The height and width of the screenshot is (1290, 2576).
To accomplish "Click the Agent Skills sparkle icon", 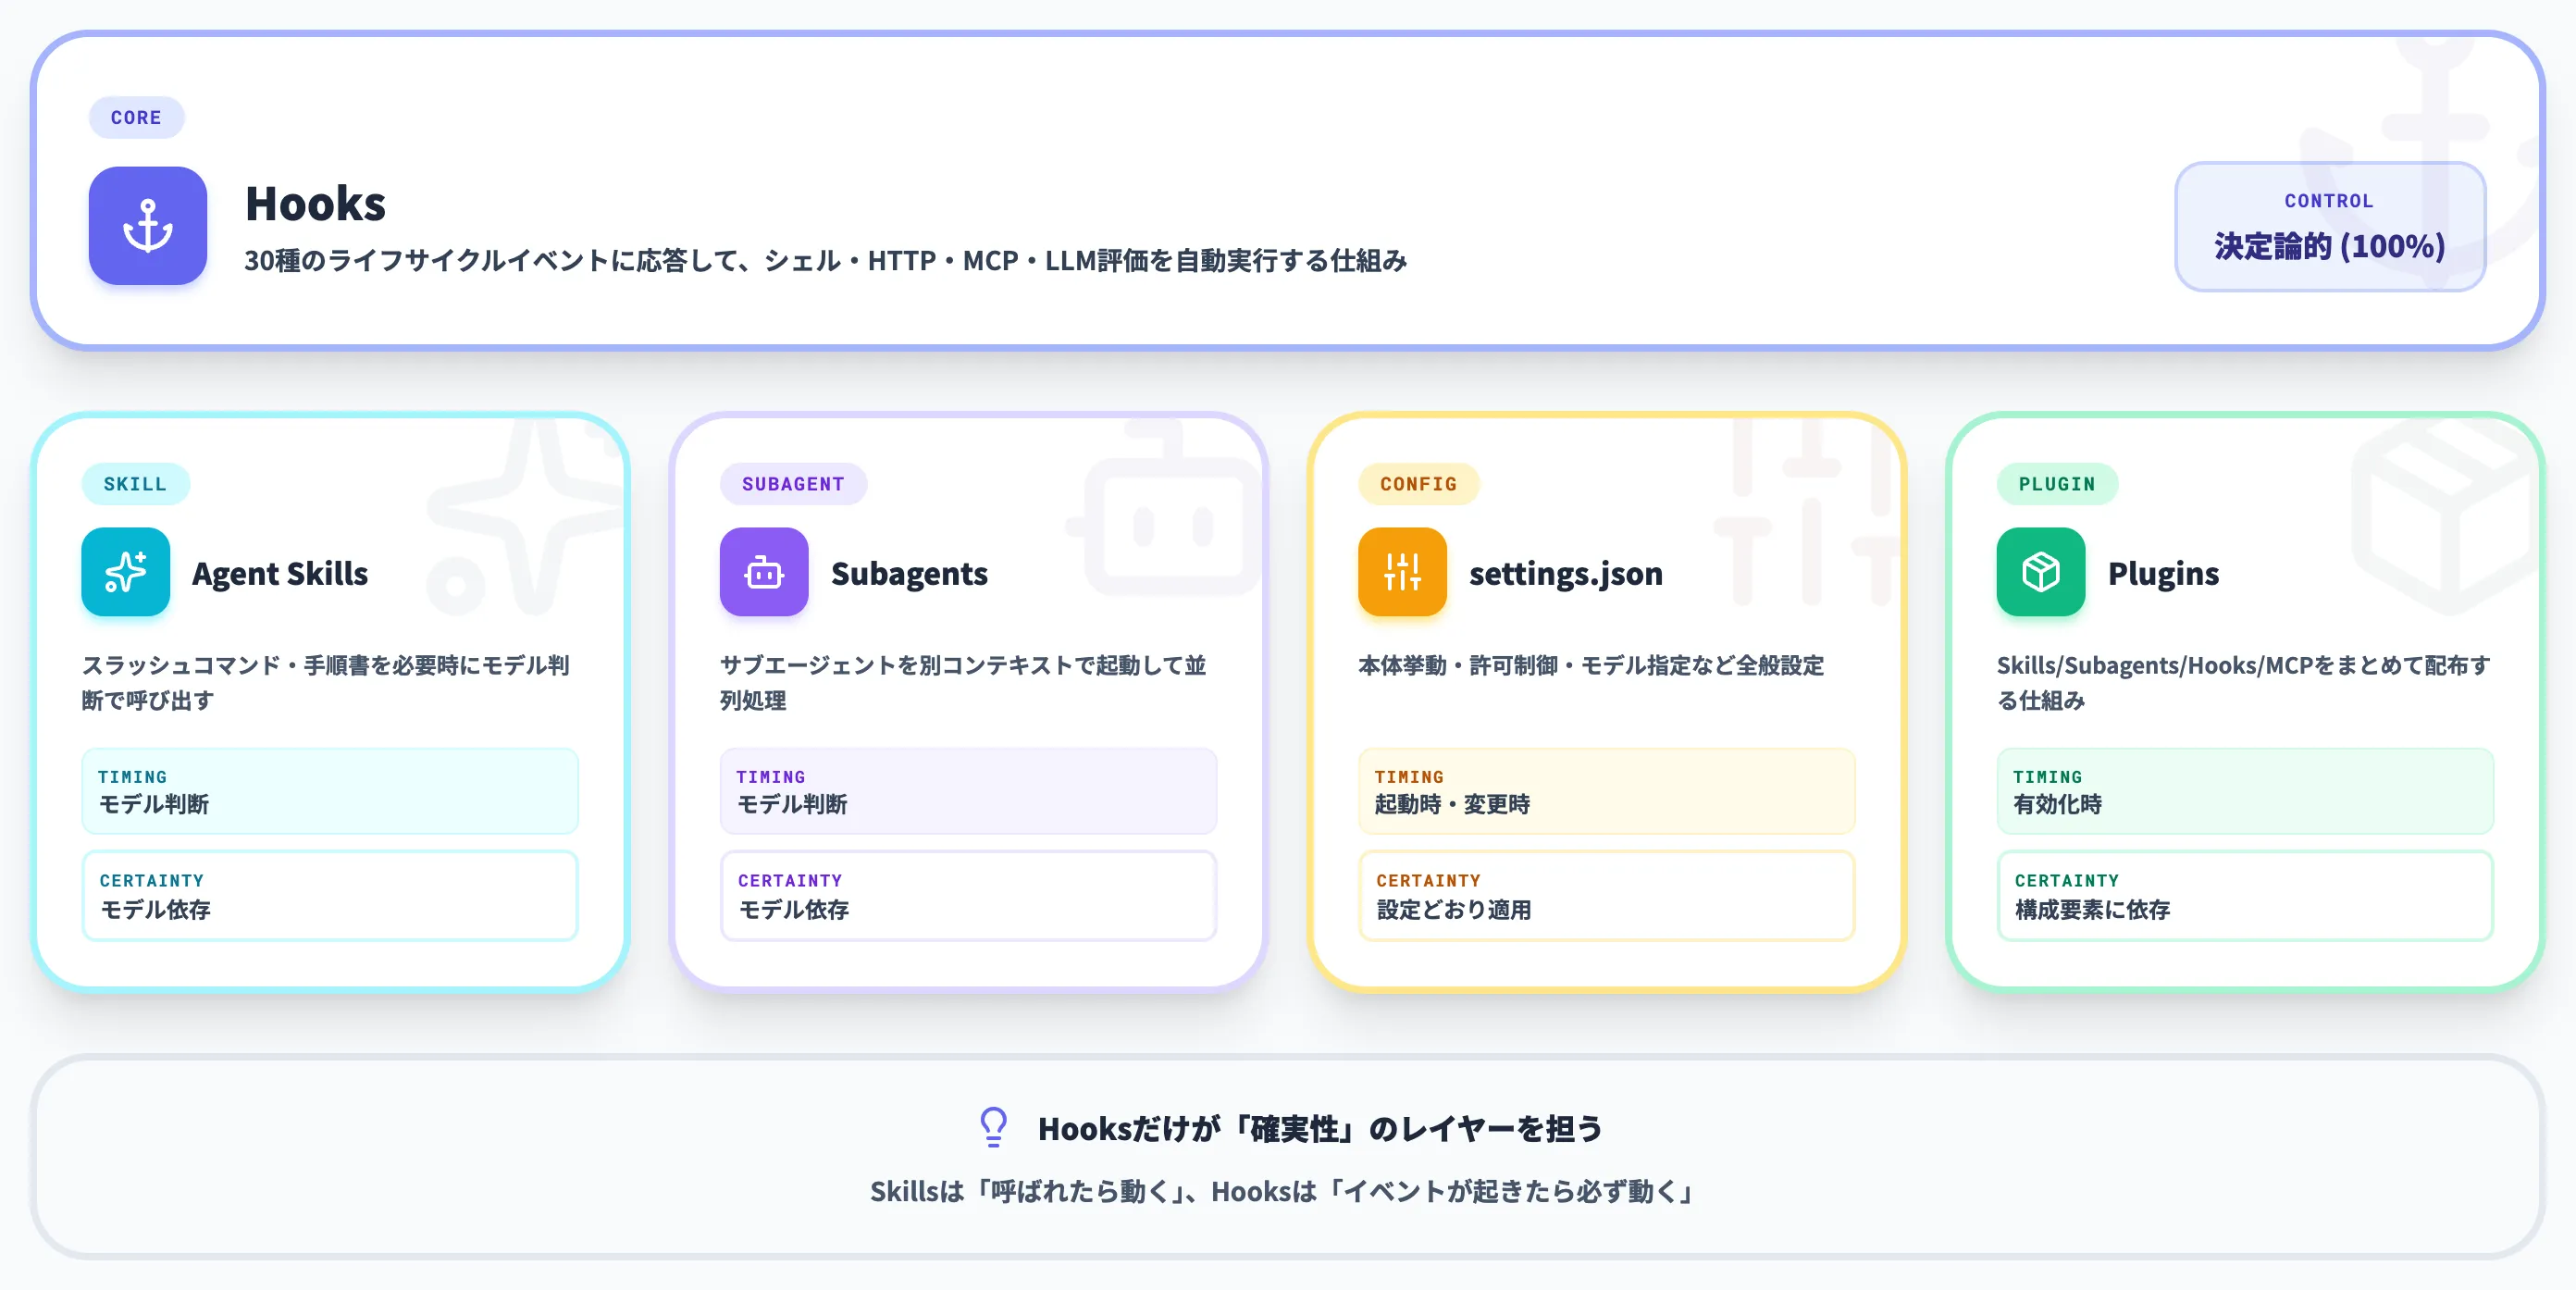I will 126,572.
